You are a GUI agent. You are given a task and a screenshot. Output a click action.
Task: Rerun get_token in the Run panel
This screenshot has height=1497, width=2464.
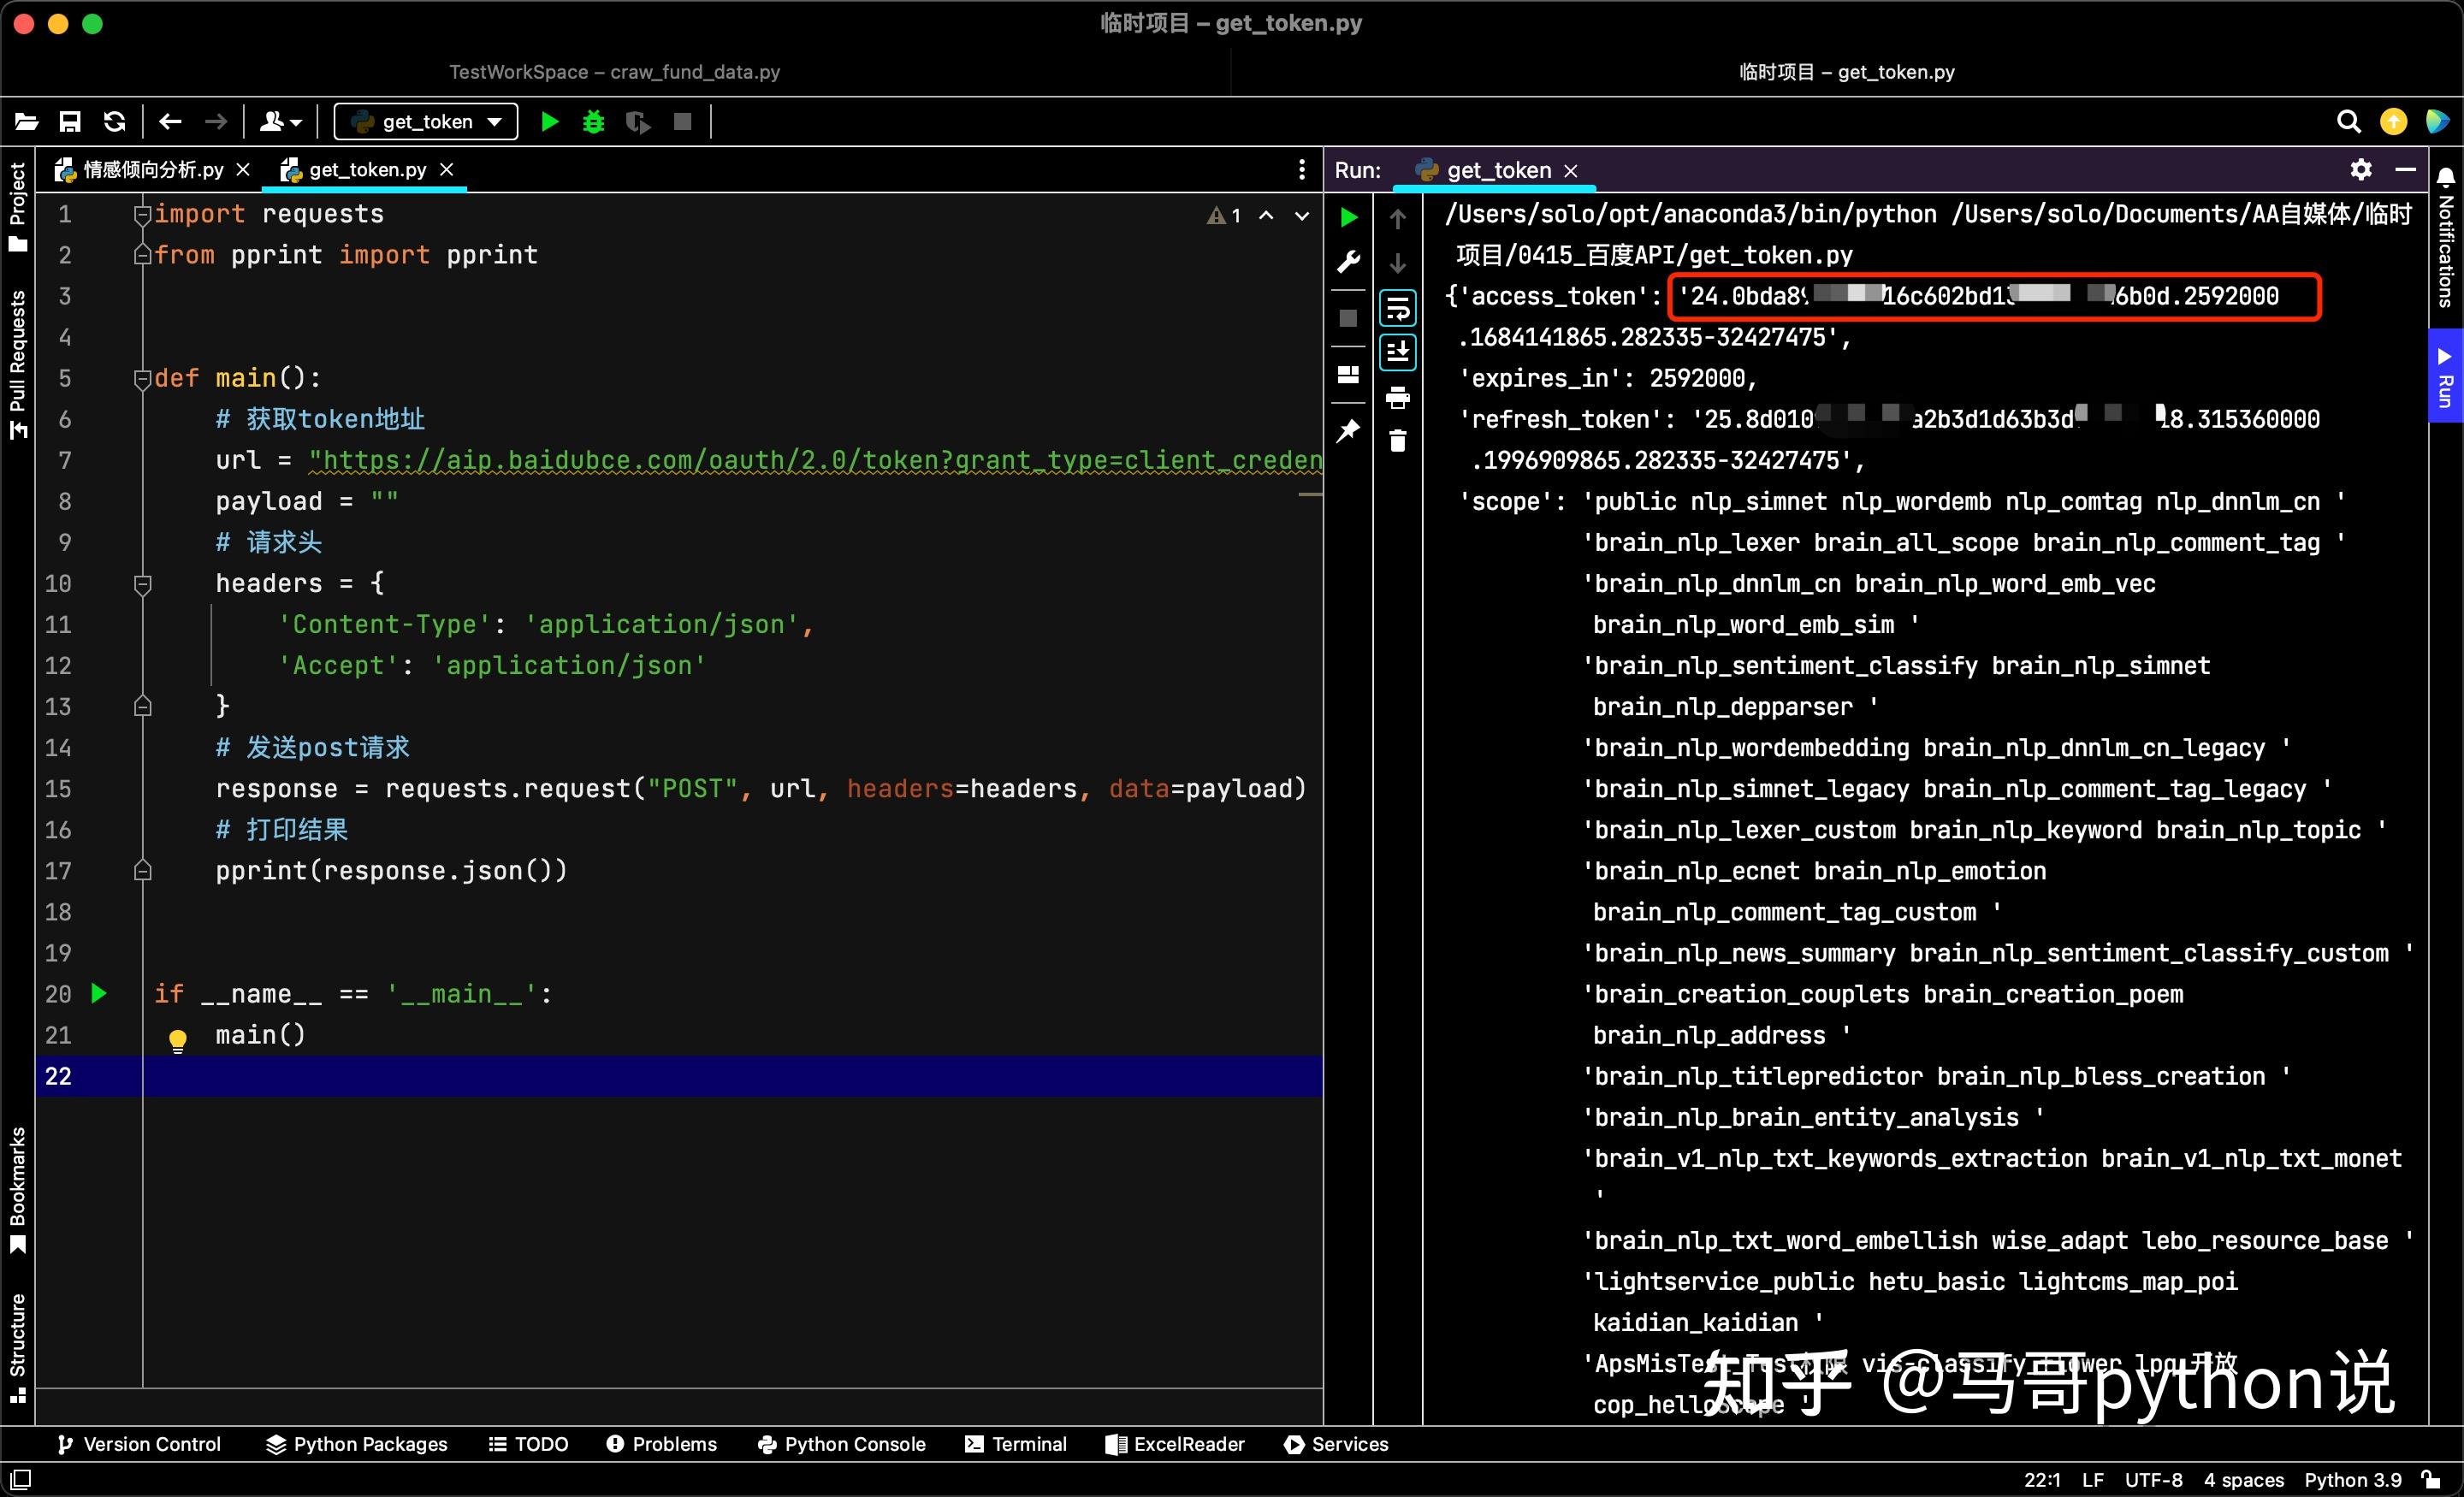coord(1348,216)
